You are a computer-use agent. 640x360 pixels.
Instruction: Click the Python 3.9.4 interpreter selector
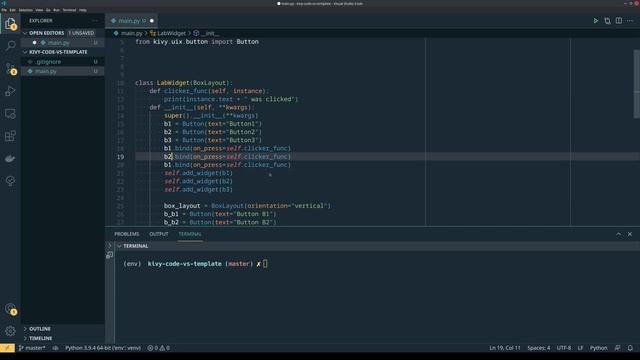coord(103,348)
